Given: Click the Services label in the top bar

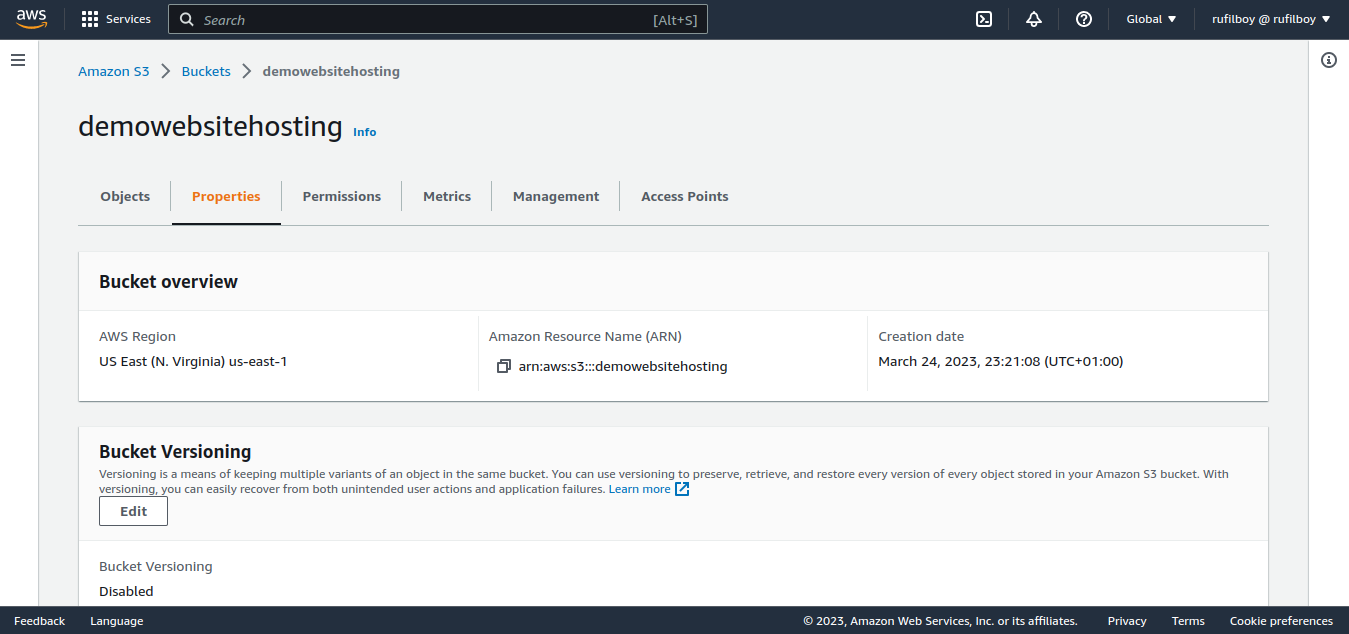Looking at the screenshot, I should [128, 19].
